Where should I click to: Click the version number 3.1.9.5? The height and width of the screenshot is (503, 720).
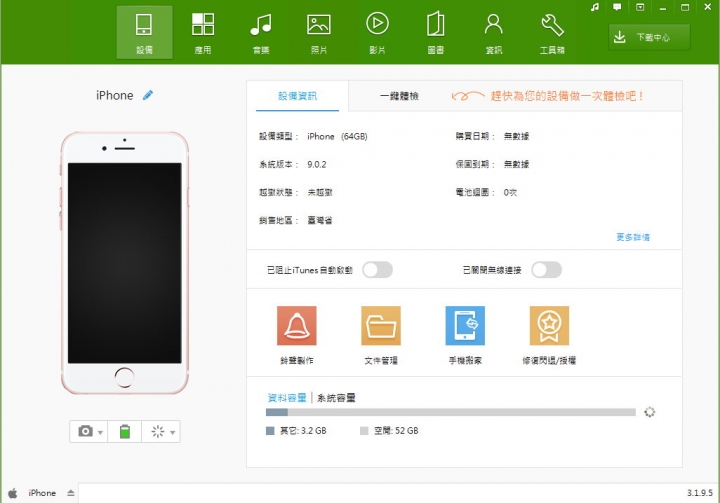point(700,492)
